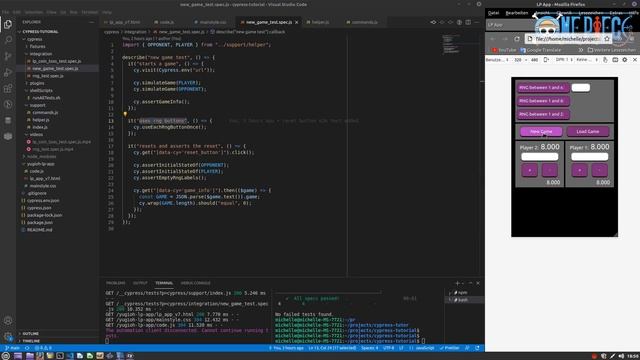Expand the plugins folder
The width and height of the screenshot is (640, 360).
tap(37, 83)
